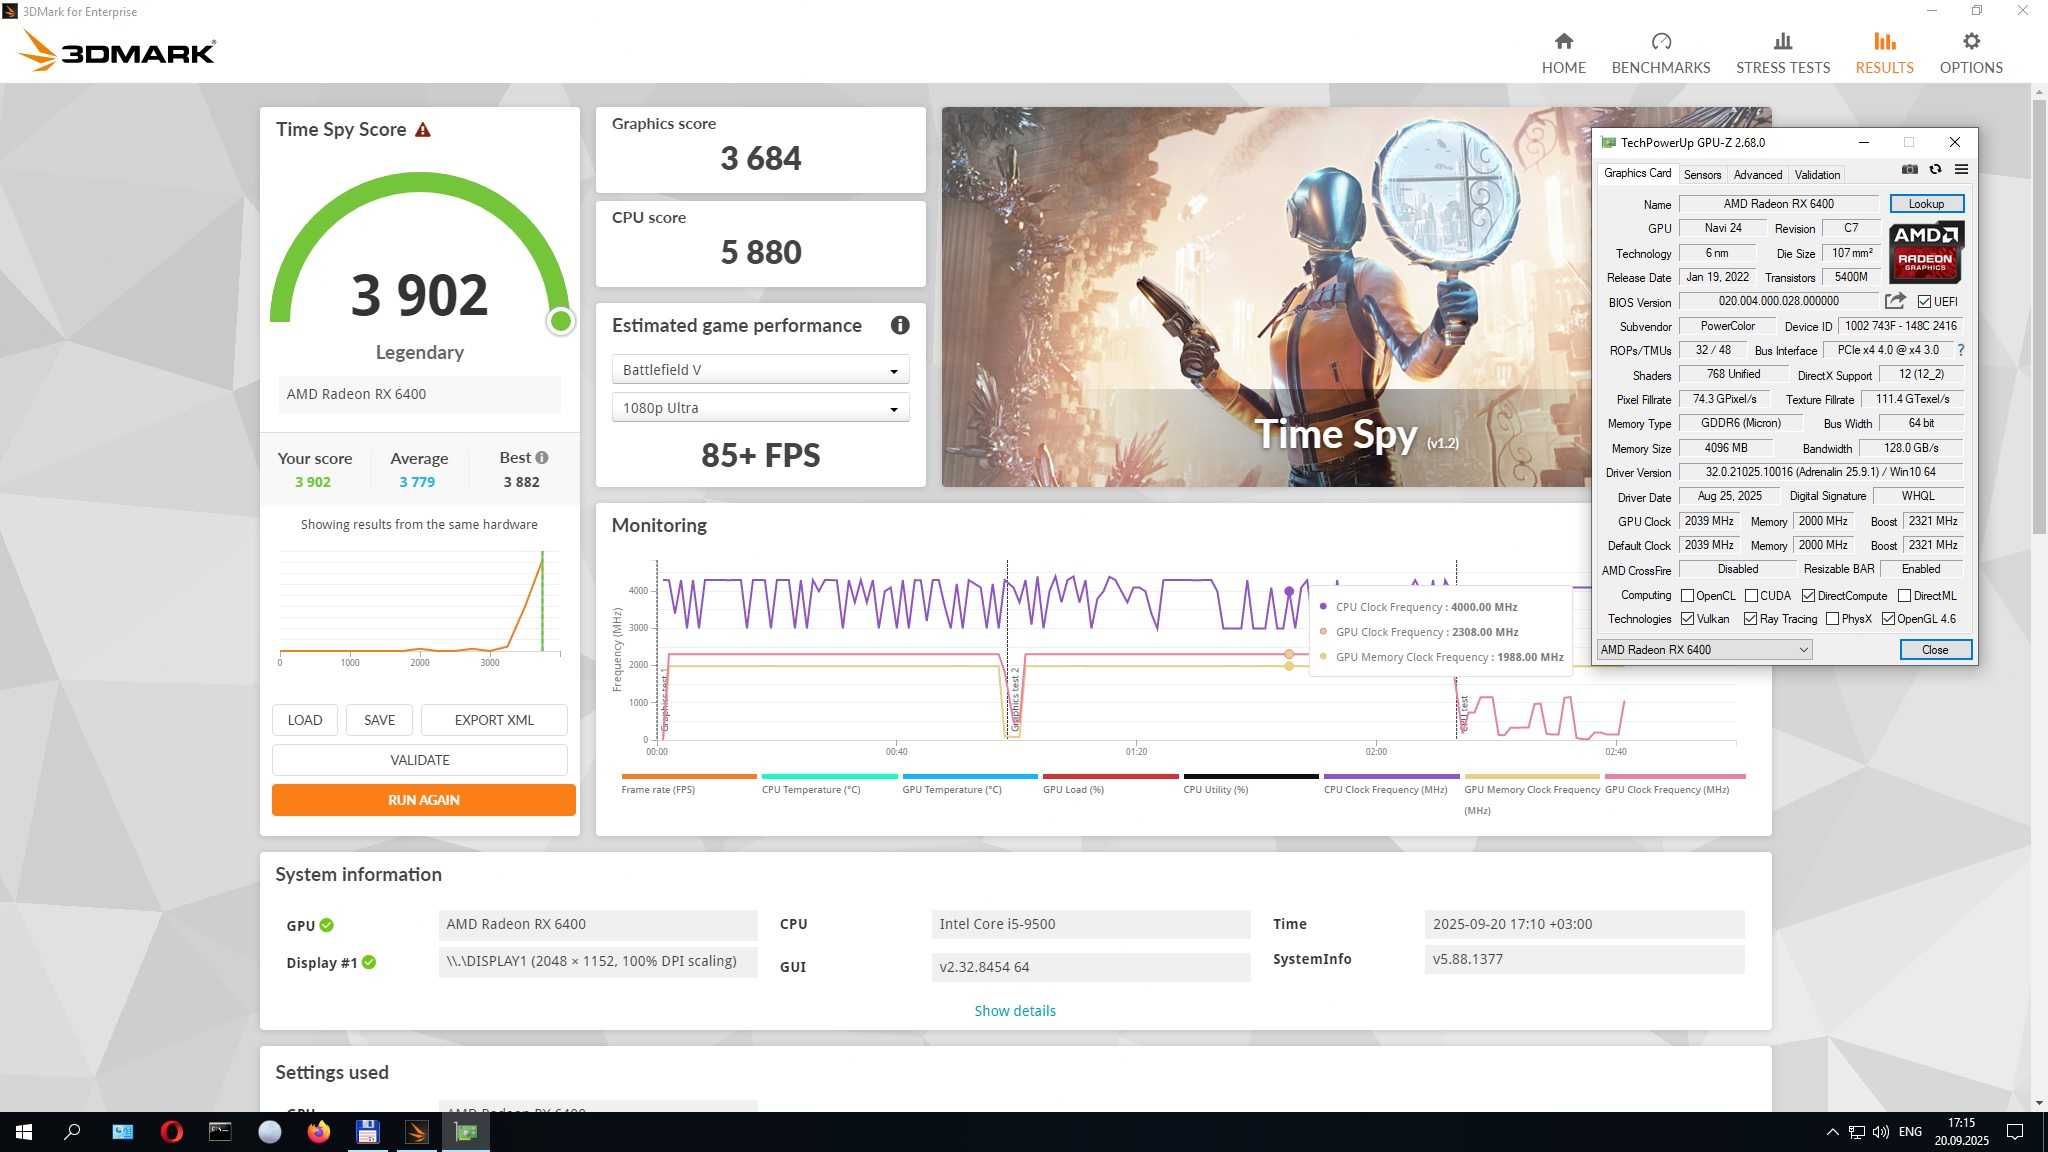The width and height of the screenshot is (2048, 1152).
Task: Toggle the Vulkan checkbox
Action: [x=1687, y=619]
